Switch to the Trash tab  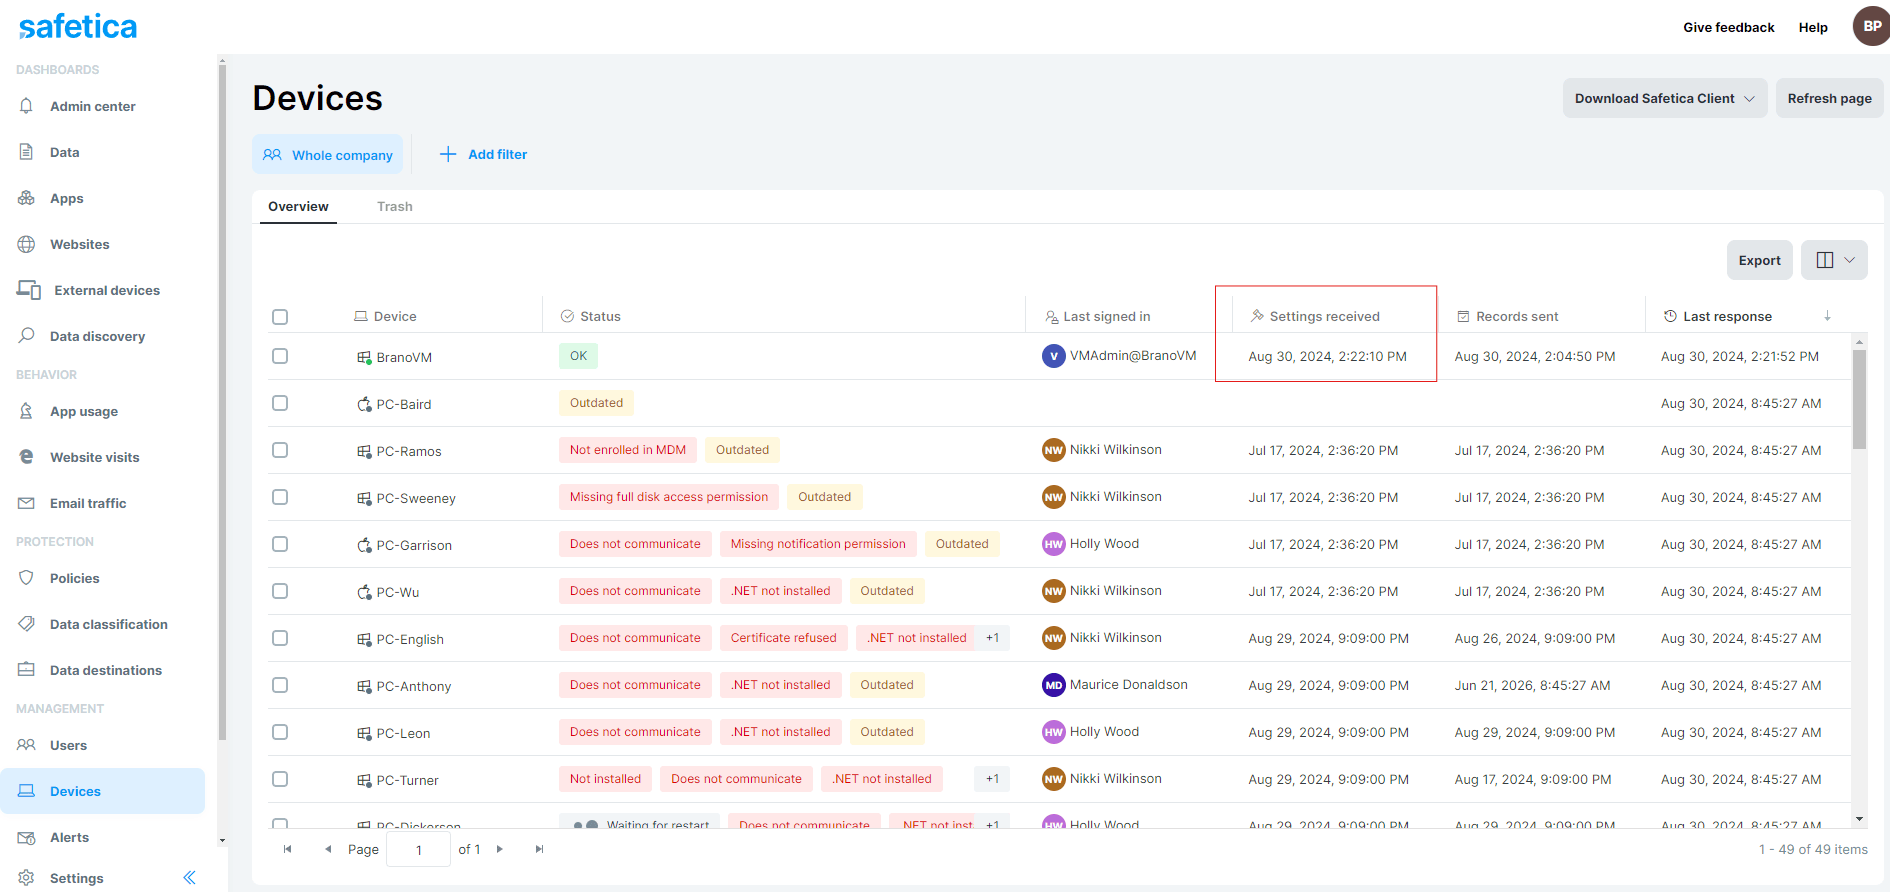point(395,206)
